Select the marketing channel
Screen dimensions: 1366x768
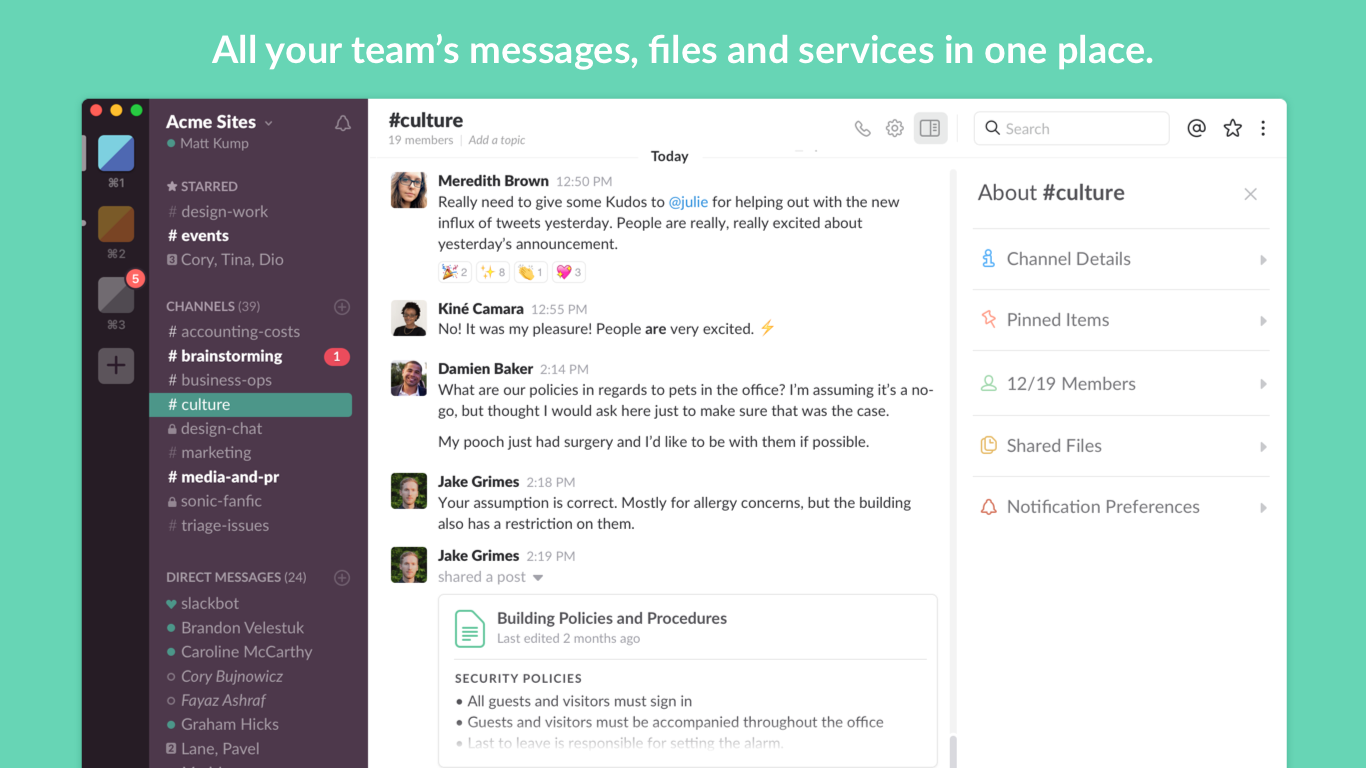[x=209, y=452]
